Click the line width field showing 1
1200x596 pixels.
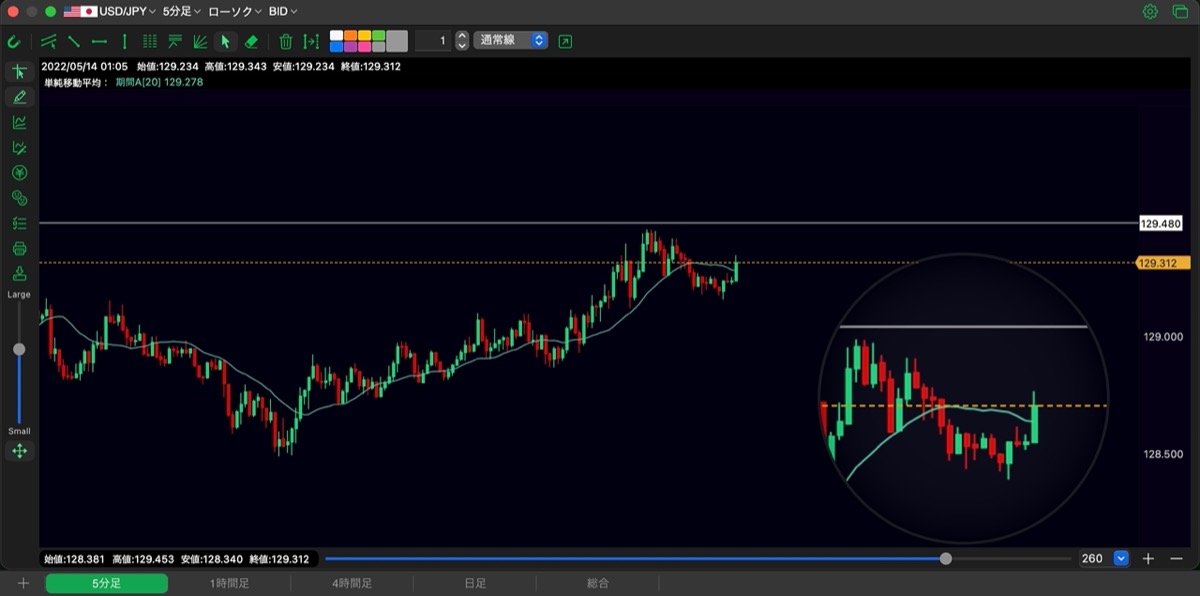pos(433,41)
